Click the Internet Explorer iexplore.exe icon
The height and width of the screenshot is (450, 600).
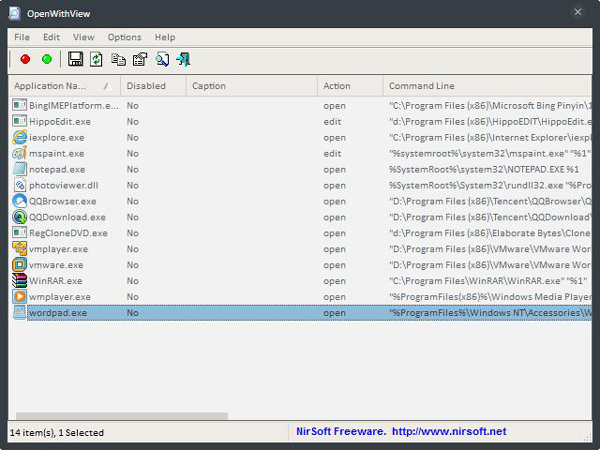[x=20, y=137]
